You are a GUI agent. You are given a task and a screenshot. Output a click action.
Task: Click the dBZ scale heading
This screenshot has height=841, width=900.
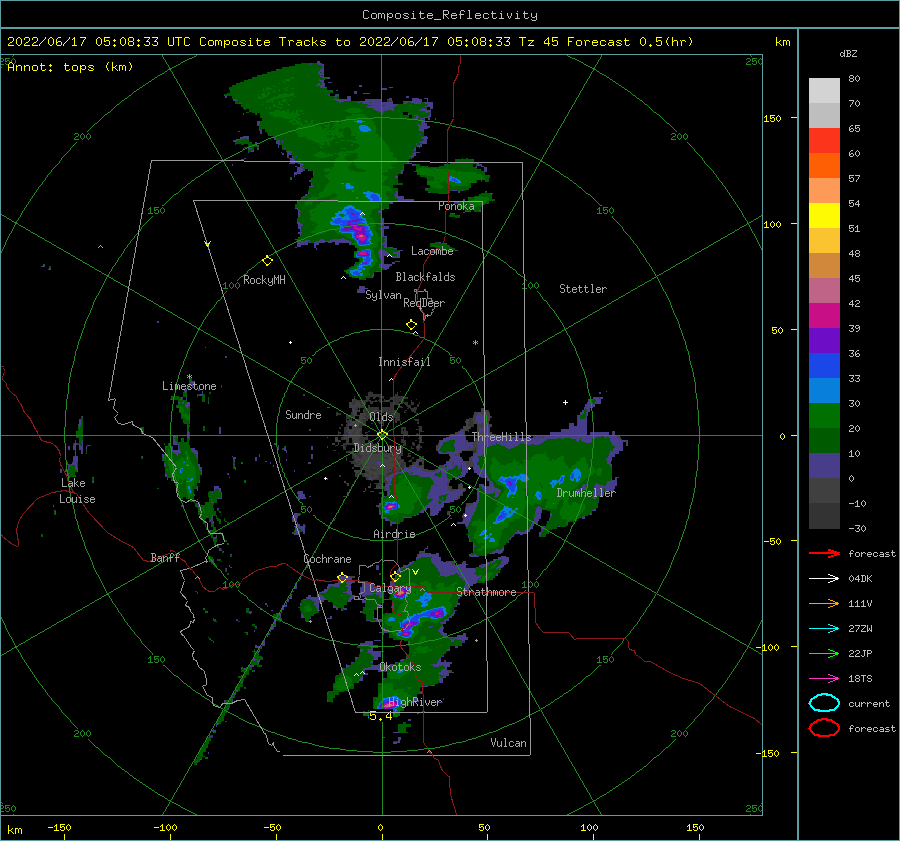click(848, 54)
